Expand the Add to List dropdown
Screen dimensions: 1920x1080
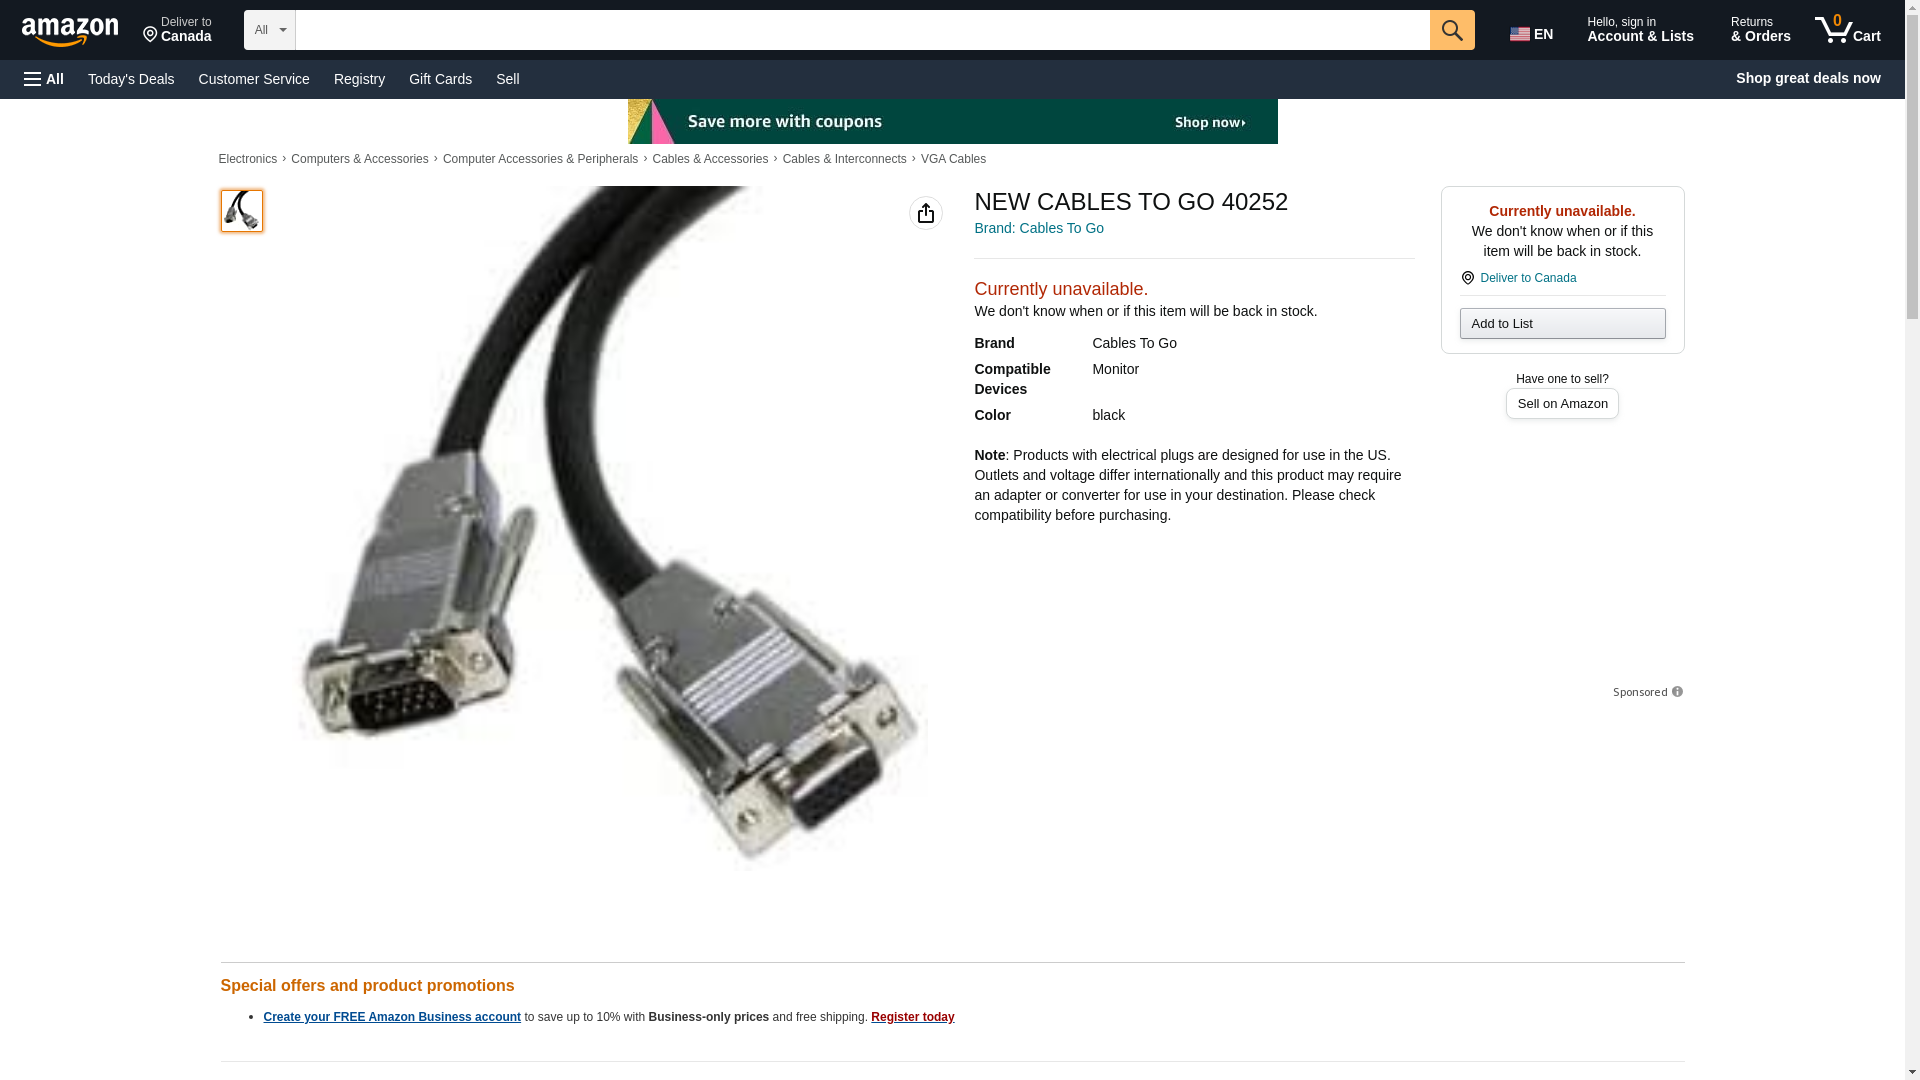pos(1561,323)
